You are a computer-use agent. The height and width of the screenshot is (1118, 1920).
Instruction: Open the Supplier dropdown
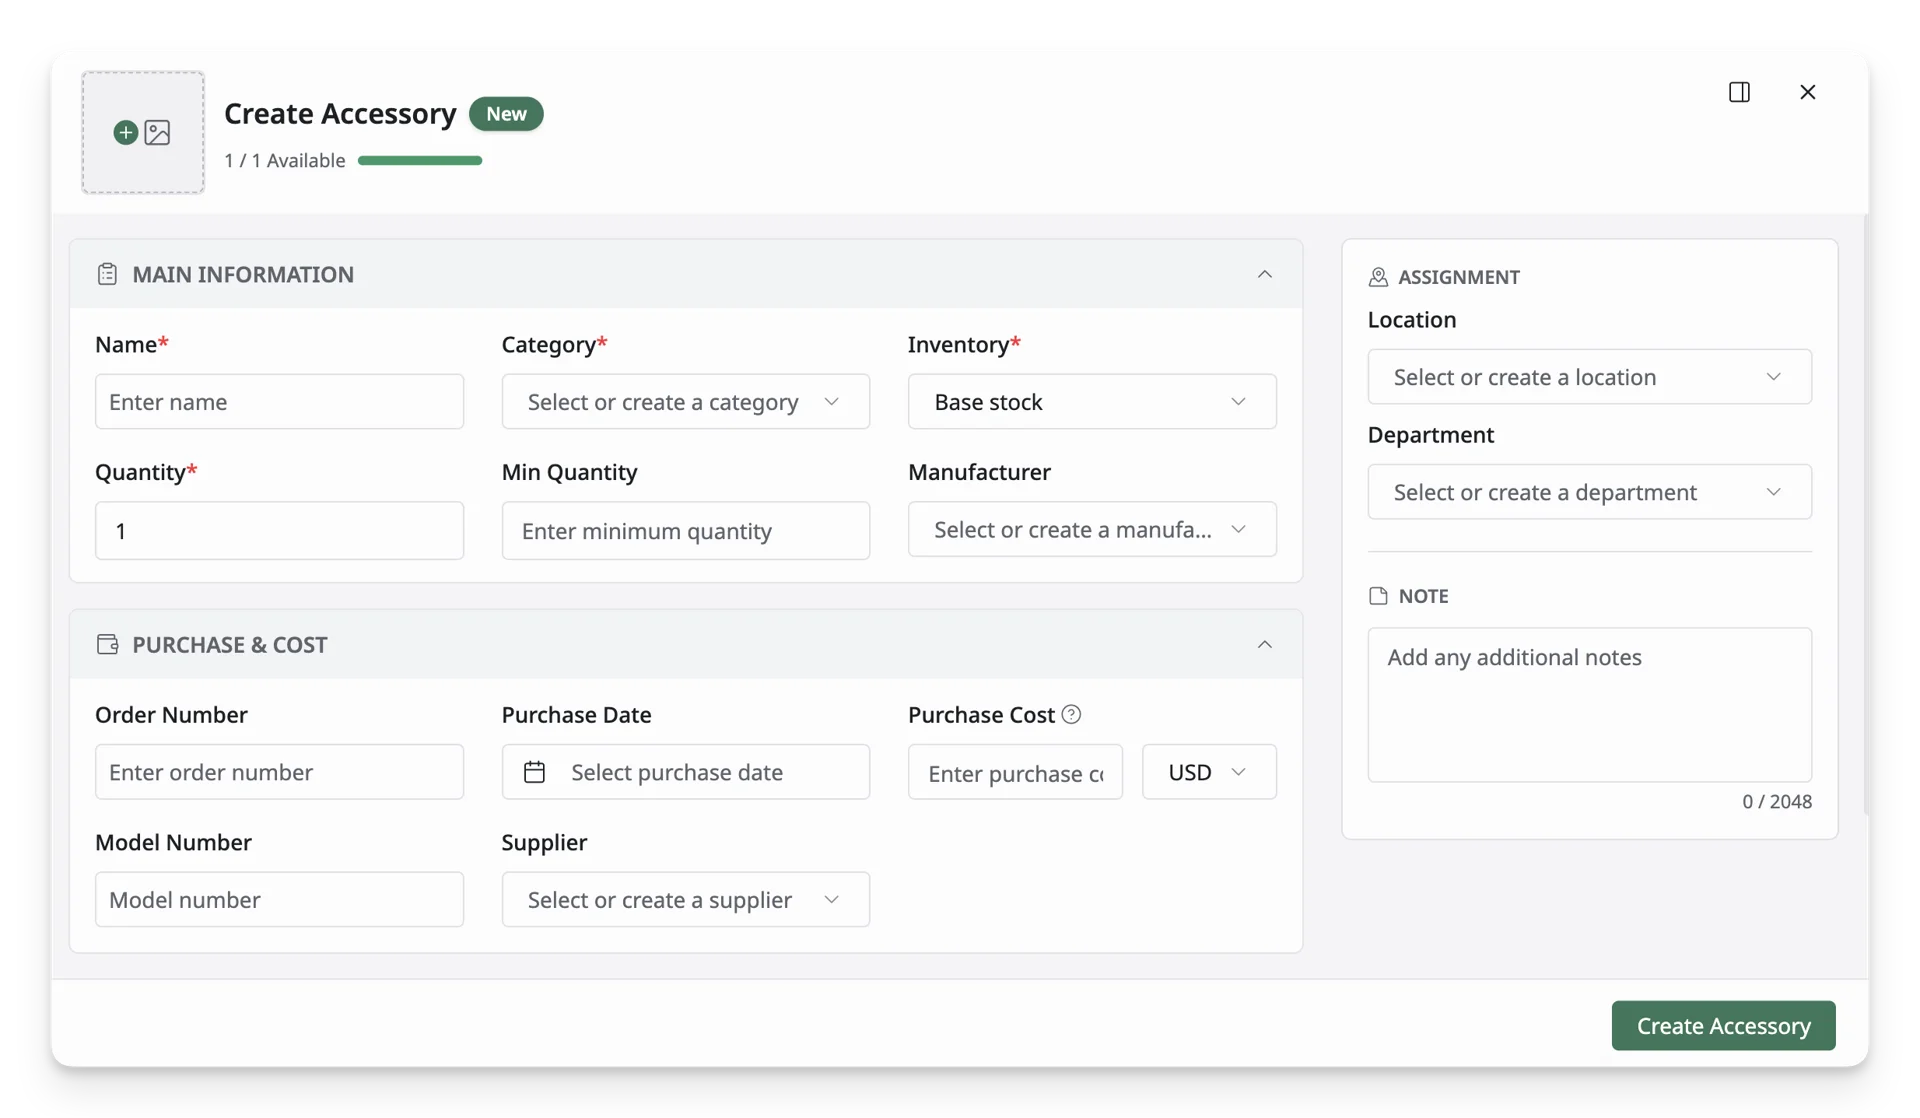[x=685, y=899]
